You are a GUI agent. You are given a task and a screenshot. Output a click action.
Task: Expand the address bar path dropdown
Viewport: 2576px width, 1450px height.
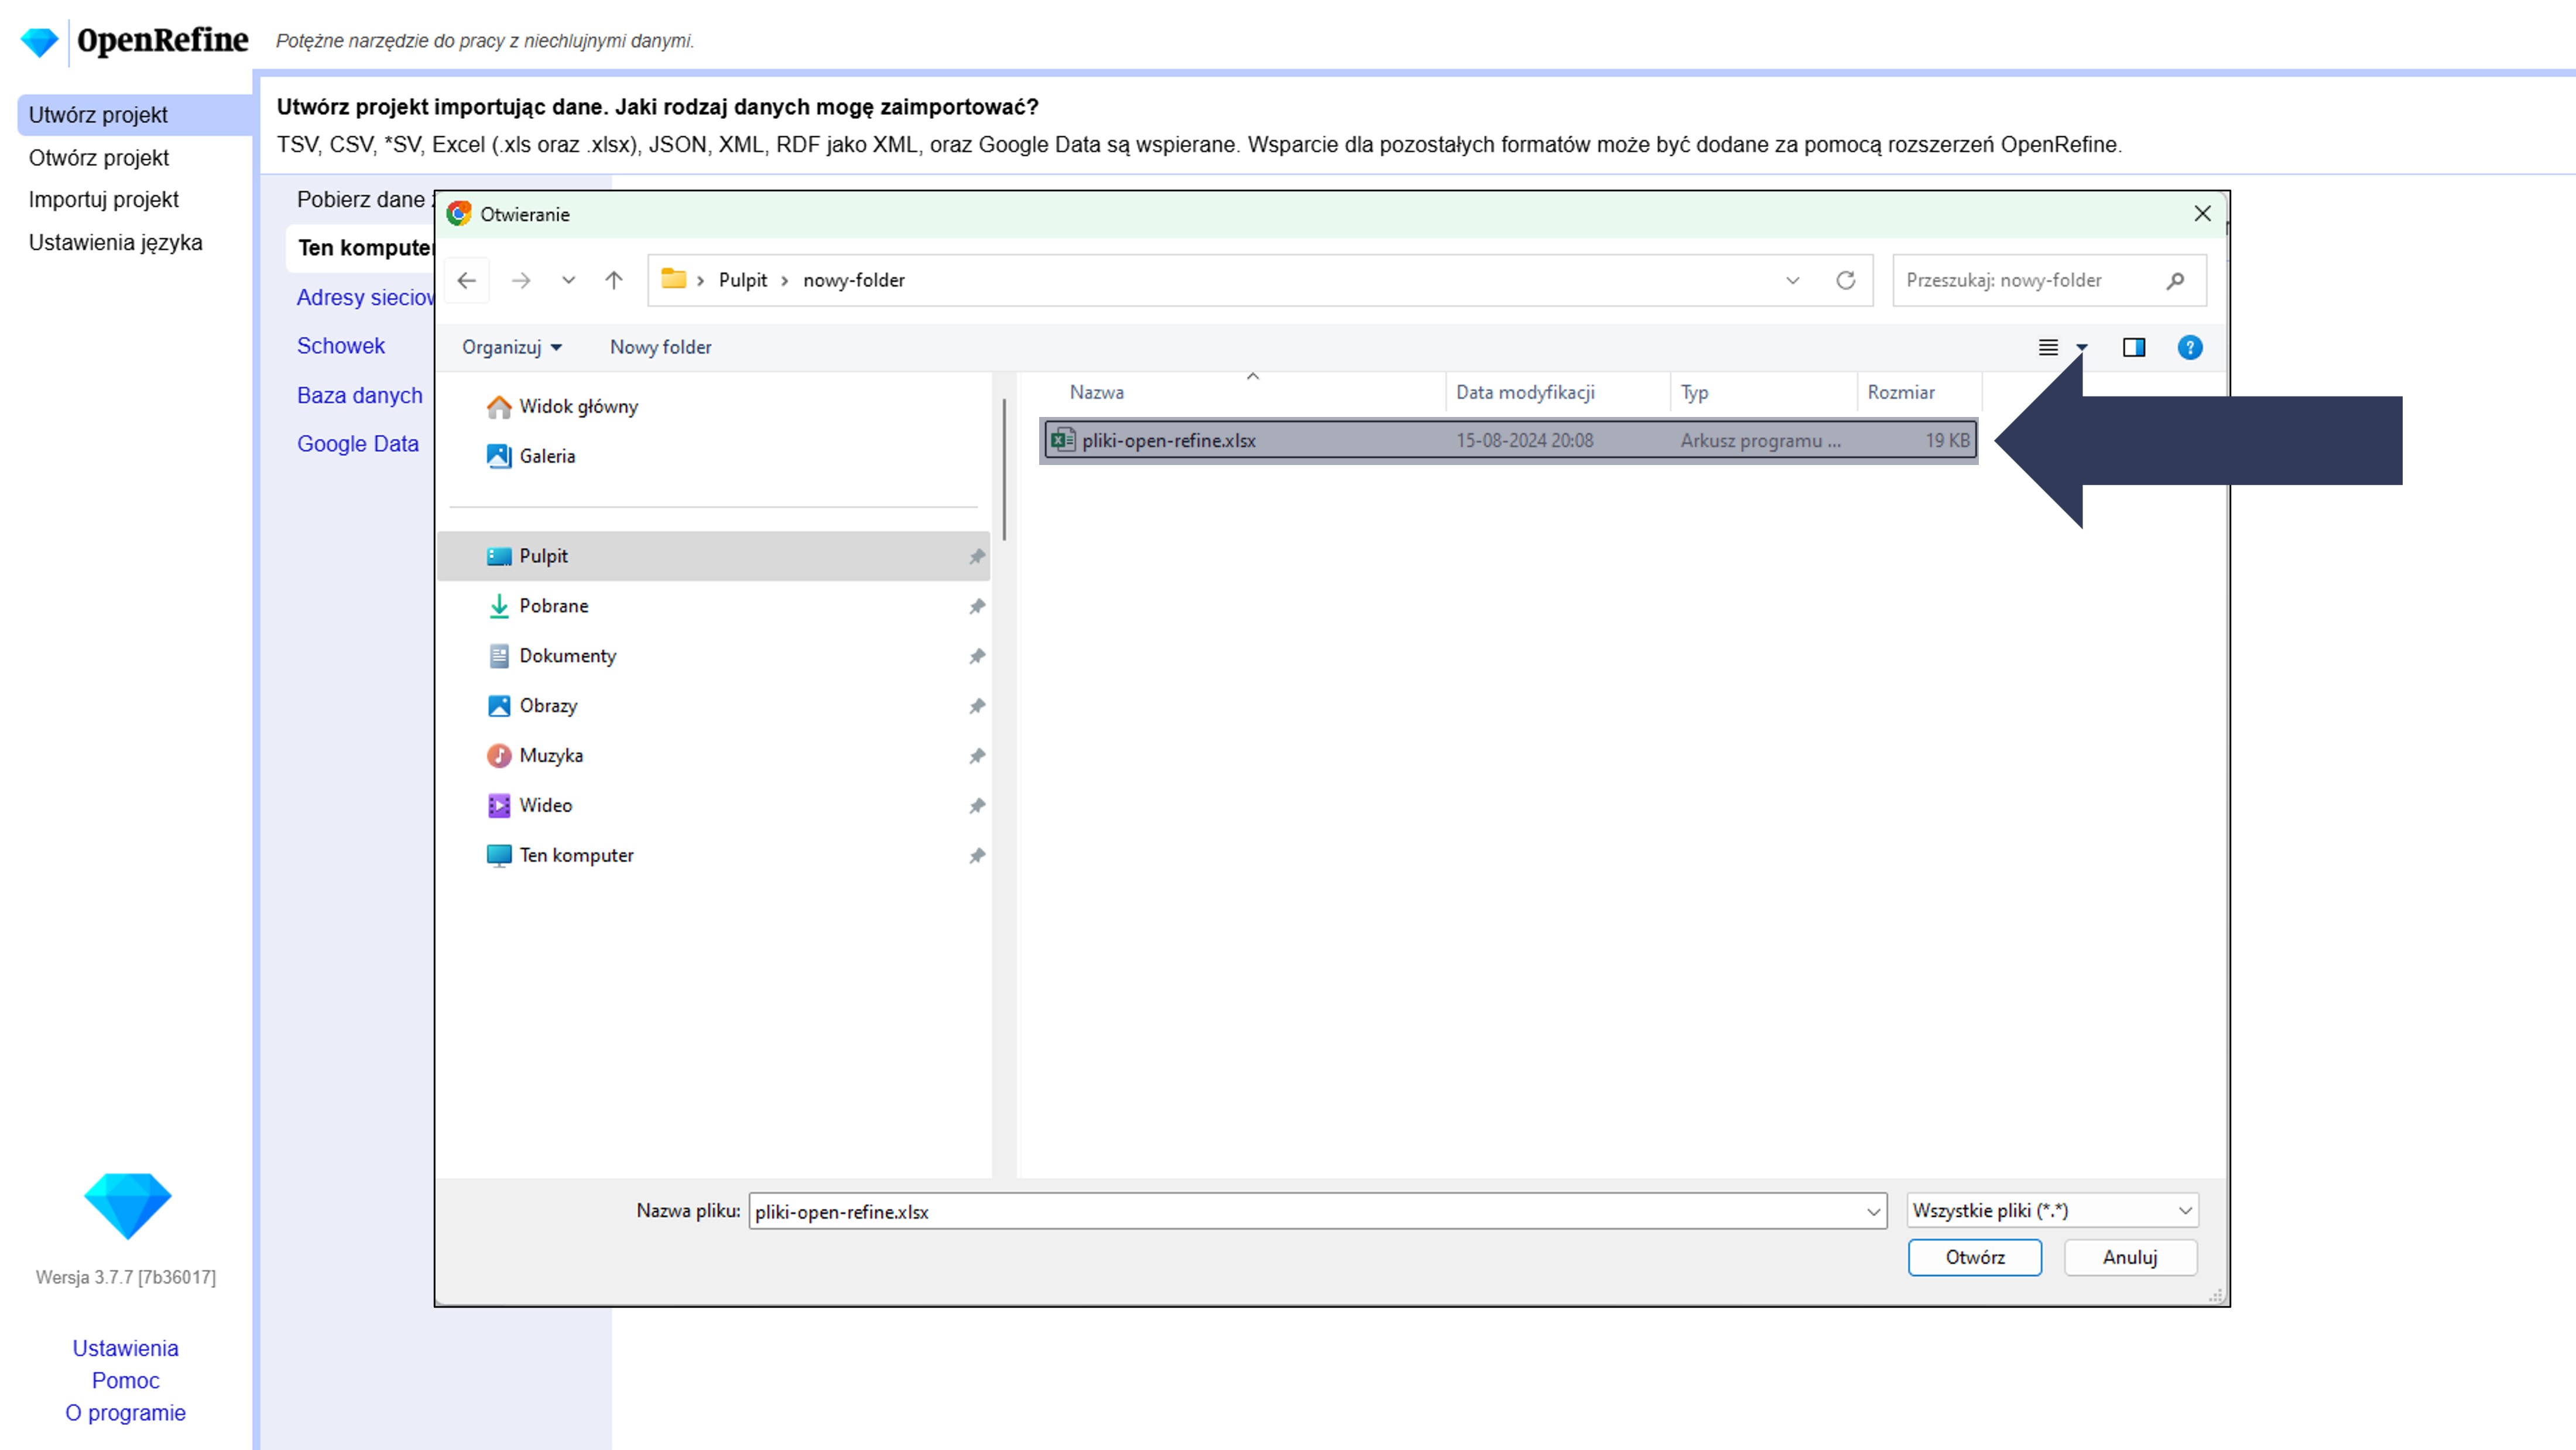click(1792, 281)
